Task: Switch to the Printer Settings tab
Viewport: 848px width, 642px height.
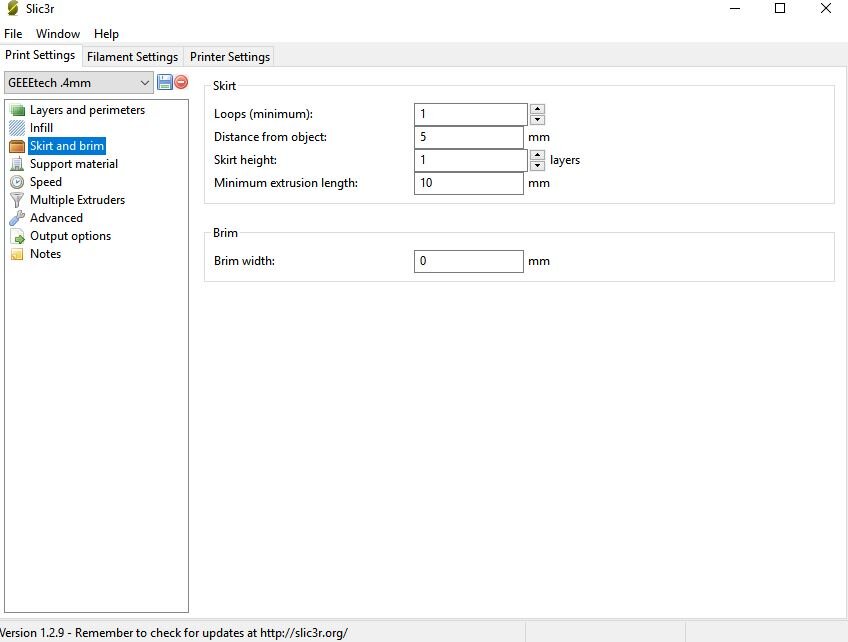Action: (x=230, y=57)
